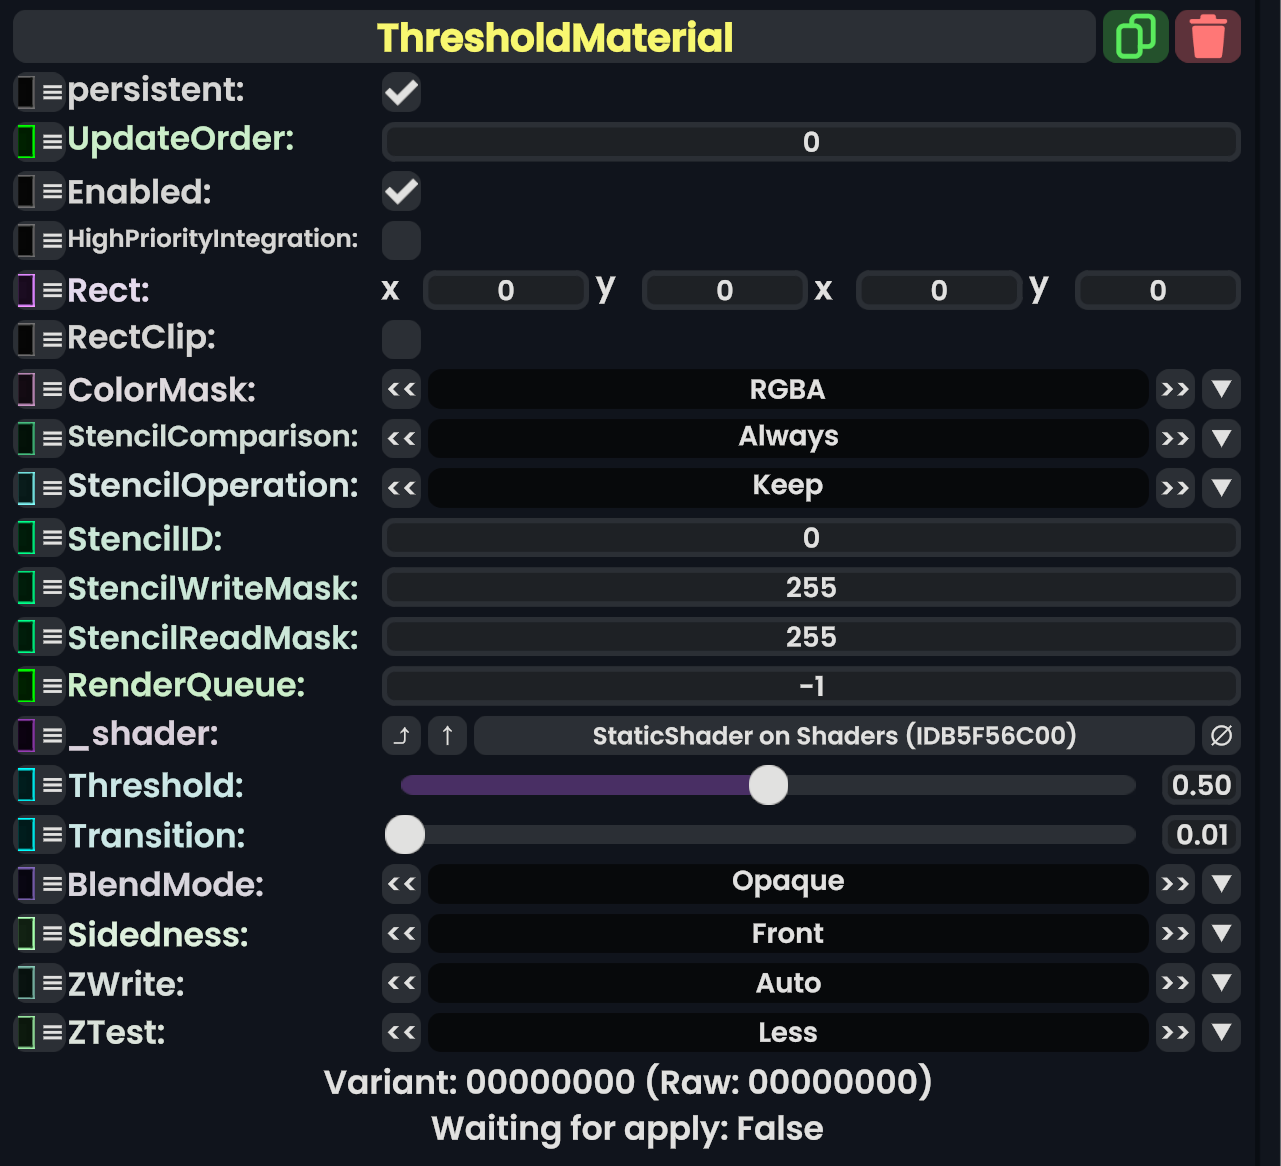Click the red trash delete icon
Viewport: 1281px width, 1166px height.
[x=1208, y=37]
